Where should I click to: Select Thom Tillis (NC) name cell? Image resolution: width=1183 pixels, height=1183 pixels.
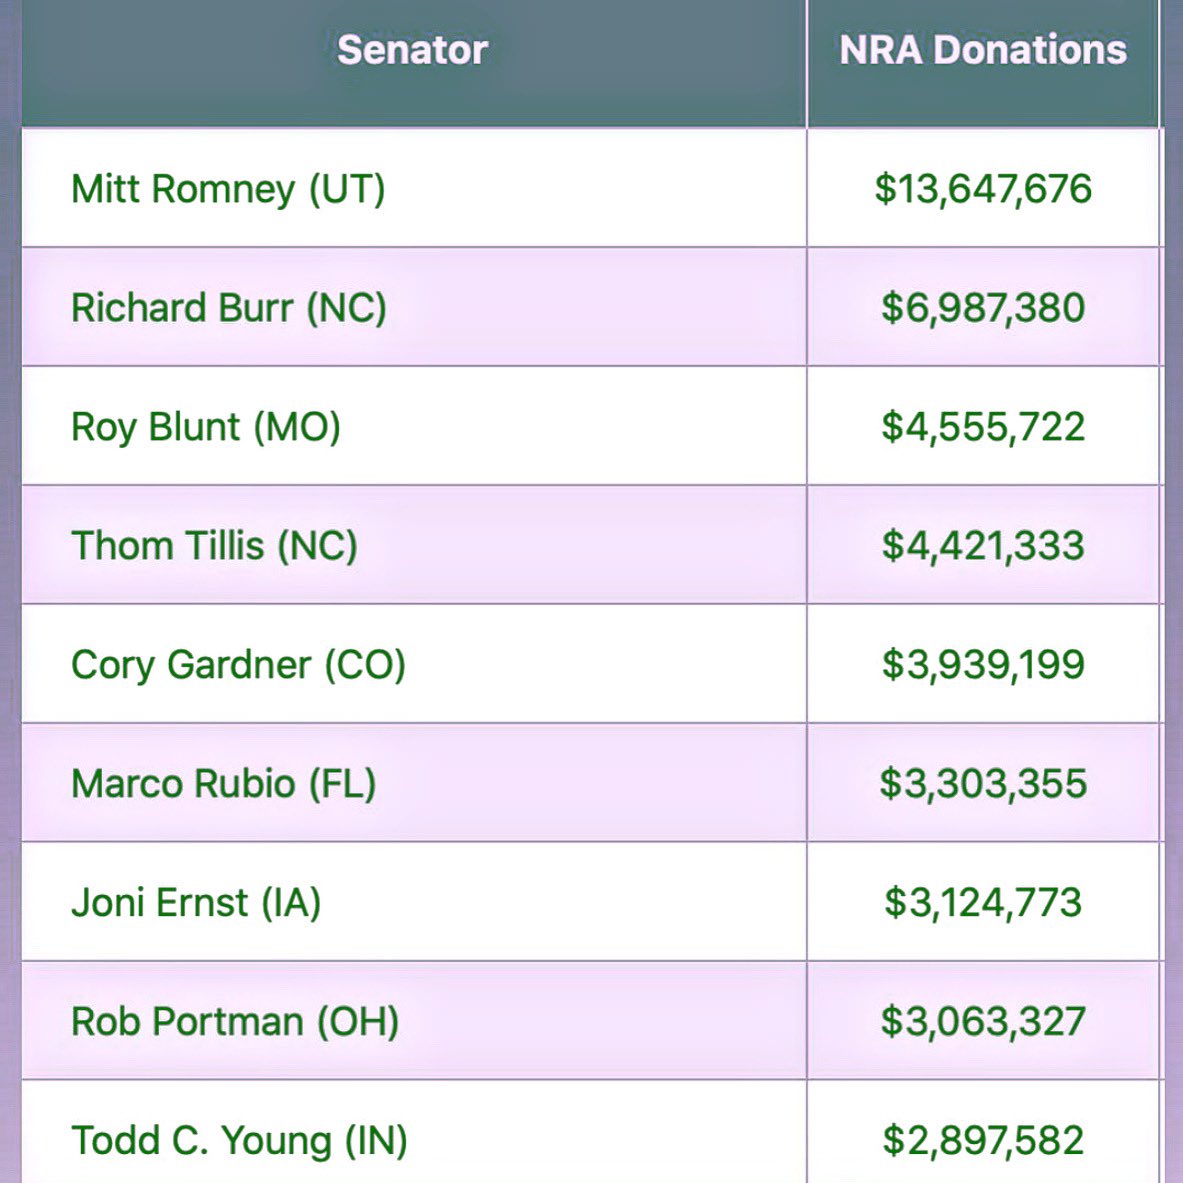(214, 546)
